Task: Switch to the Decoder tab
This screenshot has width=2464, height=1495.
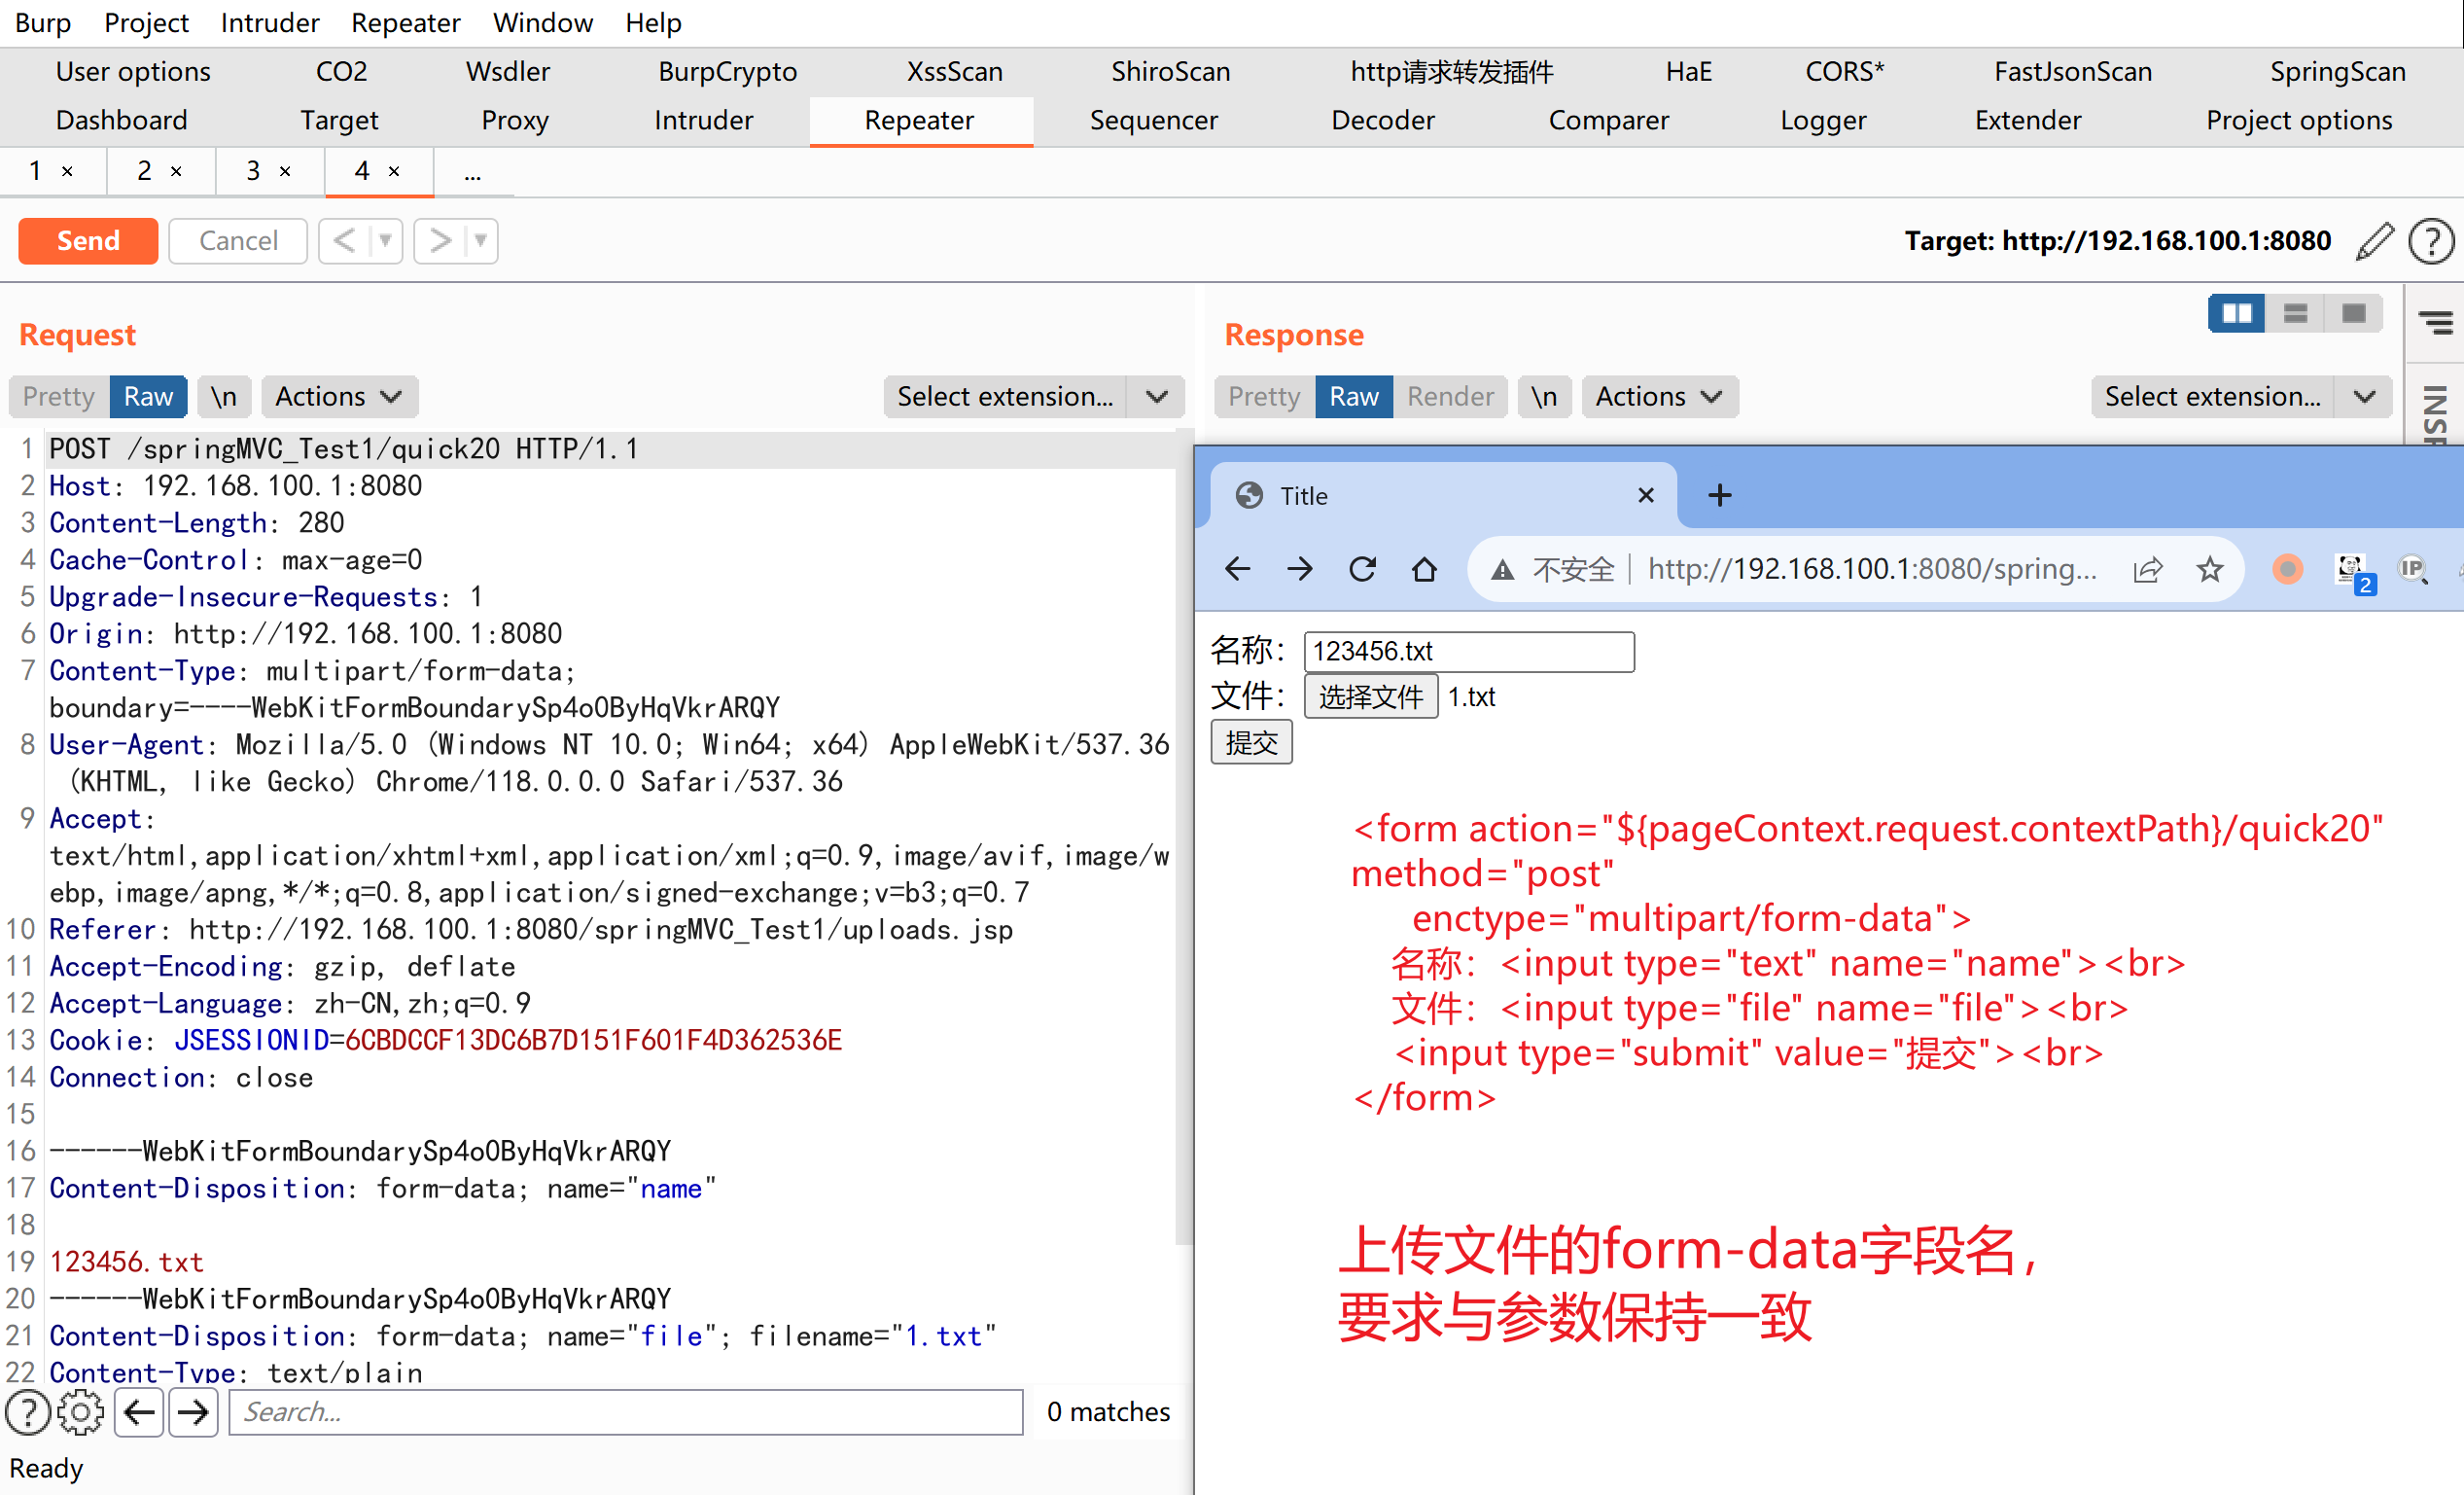Action: tap(1382, 120)
